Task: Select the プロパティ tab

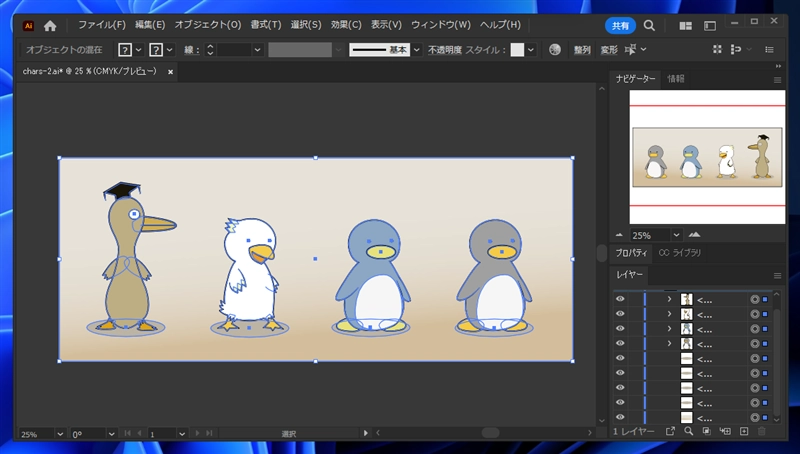Action: [631, 253]
